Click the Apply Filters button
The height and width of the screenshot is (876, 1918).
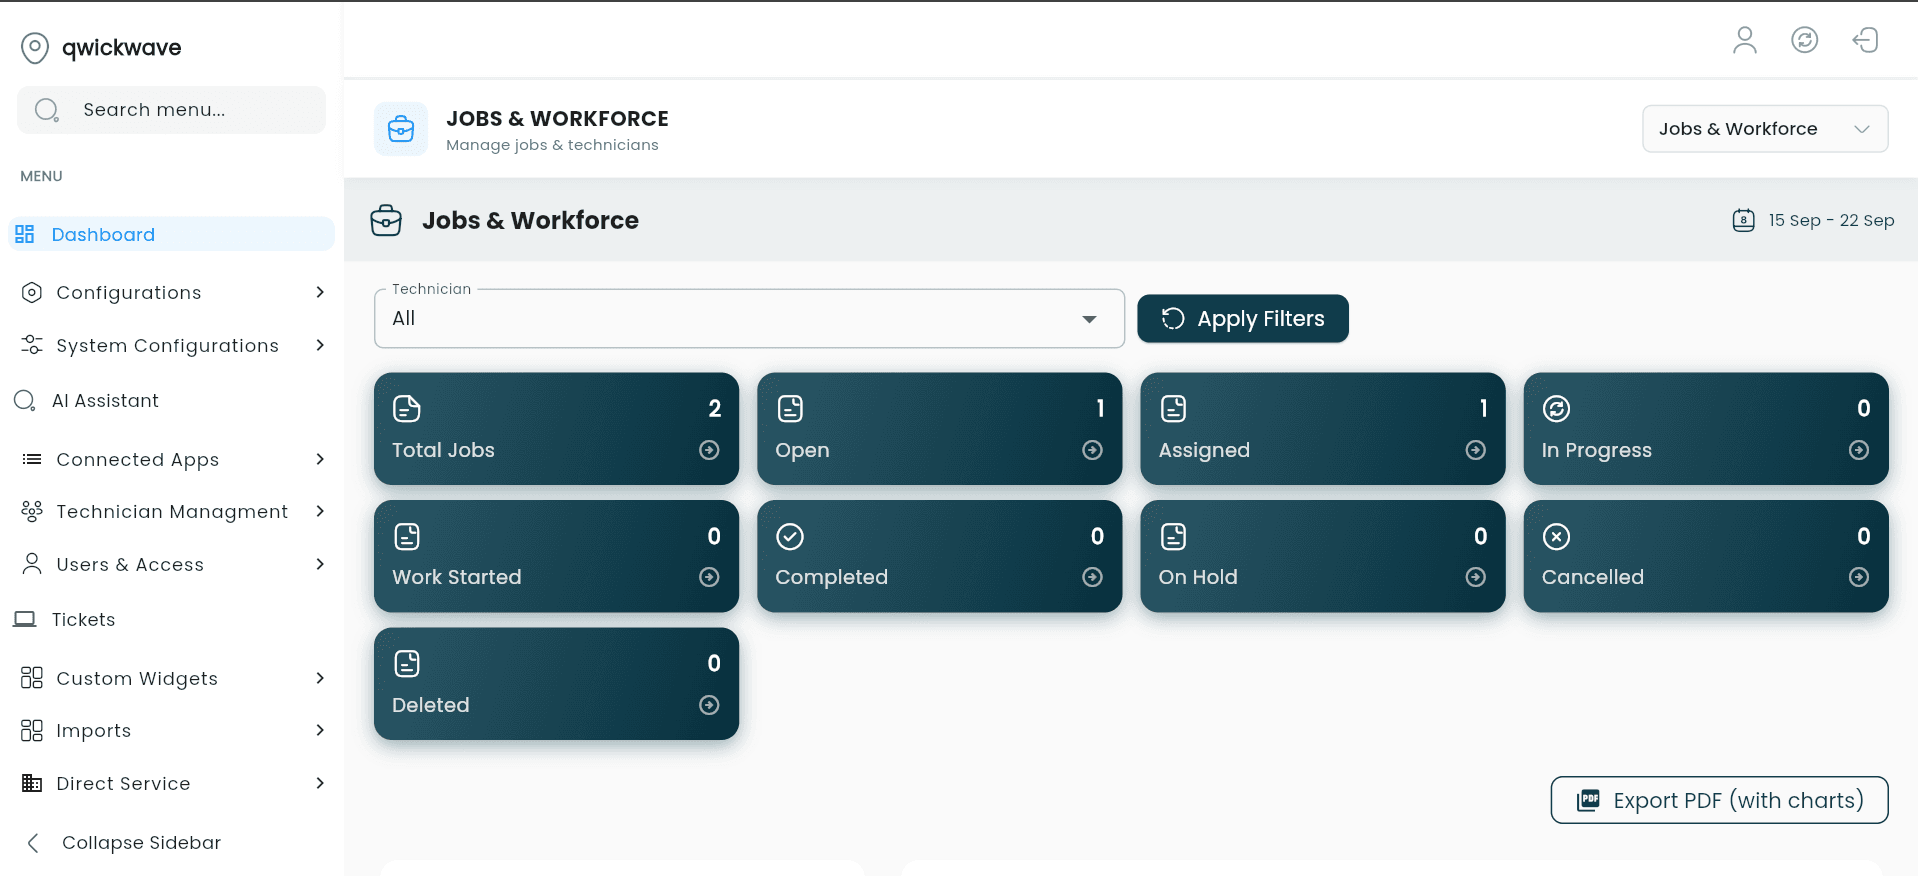pos(1243,319)
